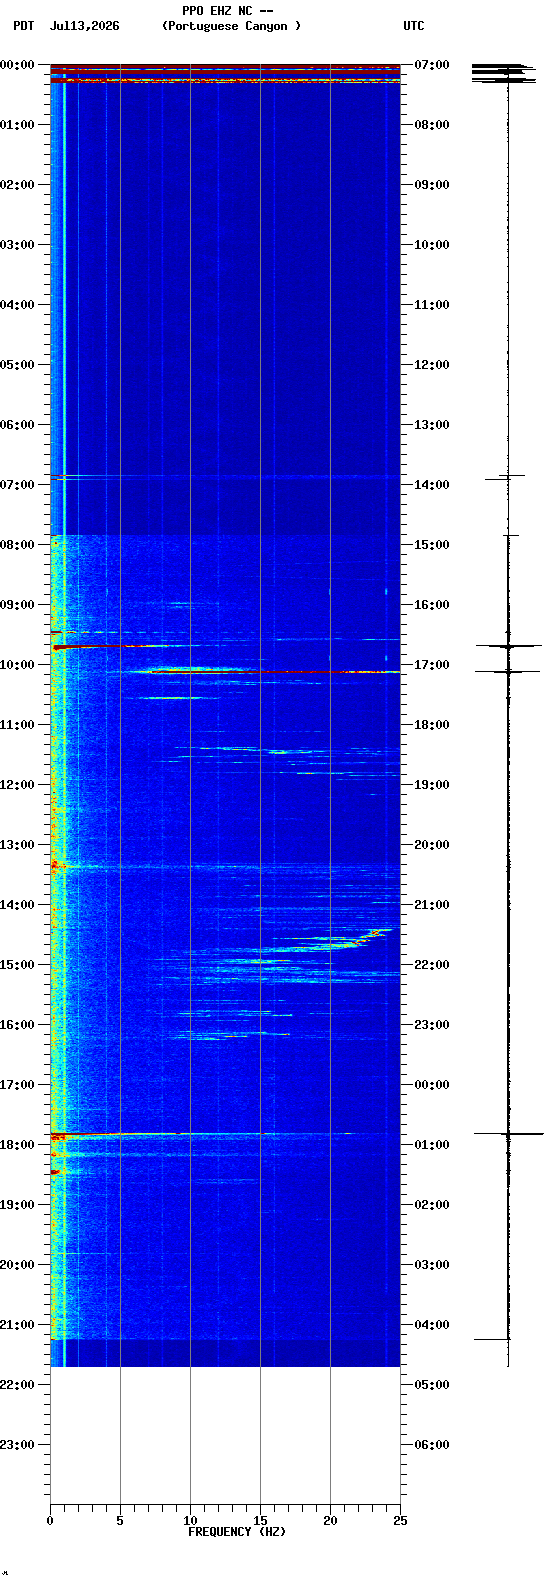Click the date 'Jul13,2026'
The width and height of the screenshot is (552, 1584).
(x=84, y=26)
